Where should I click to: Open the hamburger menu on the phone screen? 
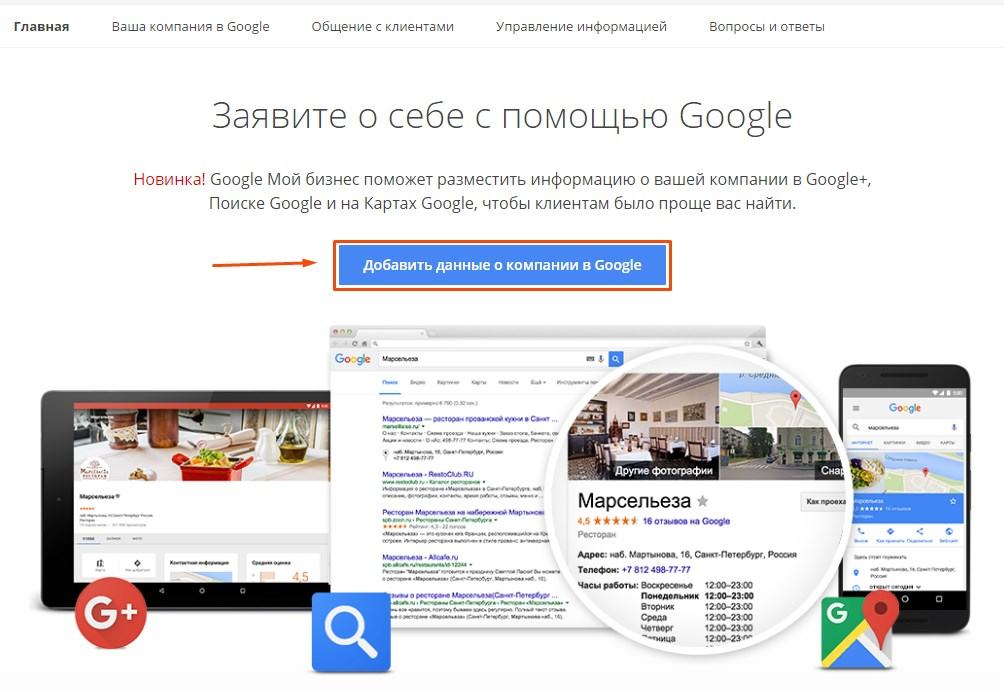[854, 408]
